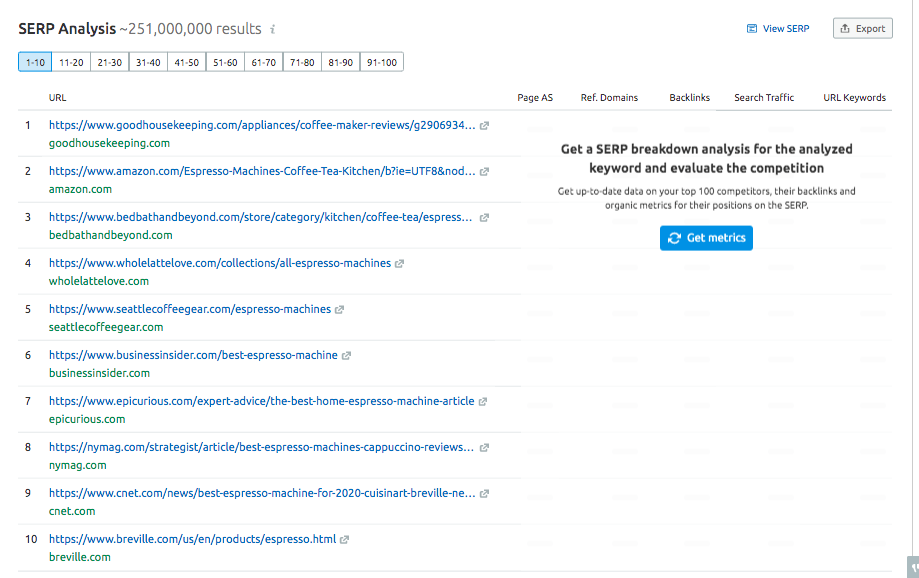Go to the 61-70 results page
The height and width of the screenshot is (578, 919).
(x=264, y=62)
